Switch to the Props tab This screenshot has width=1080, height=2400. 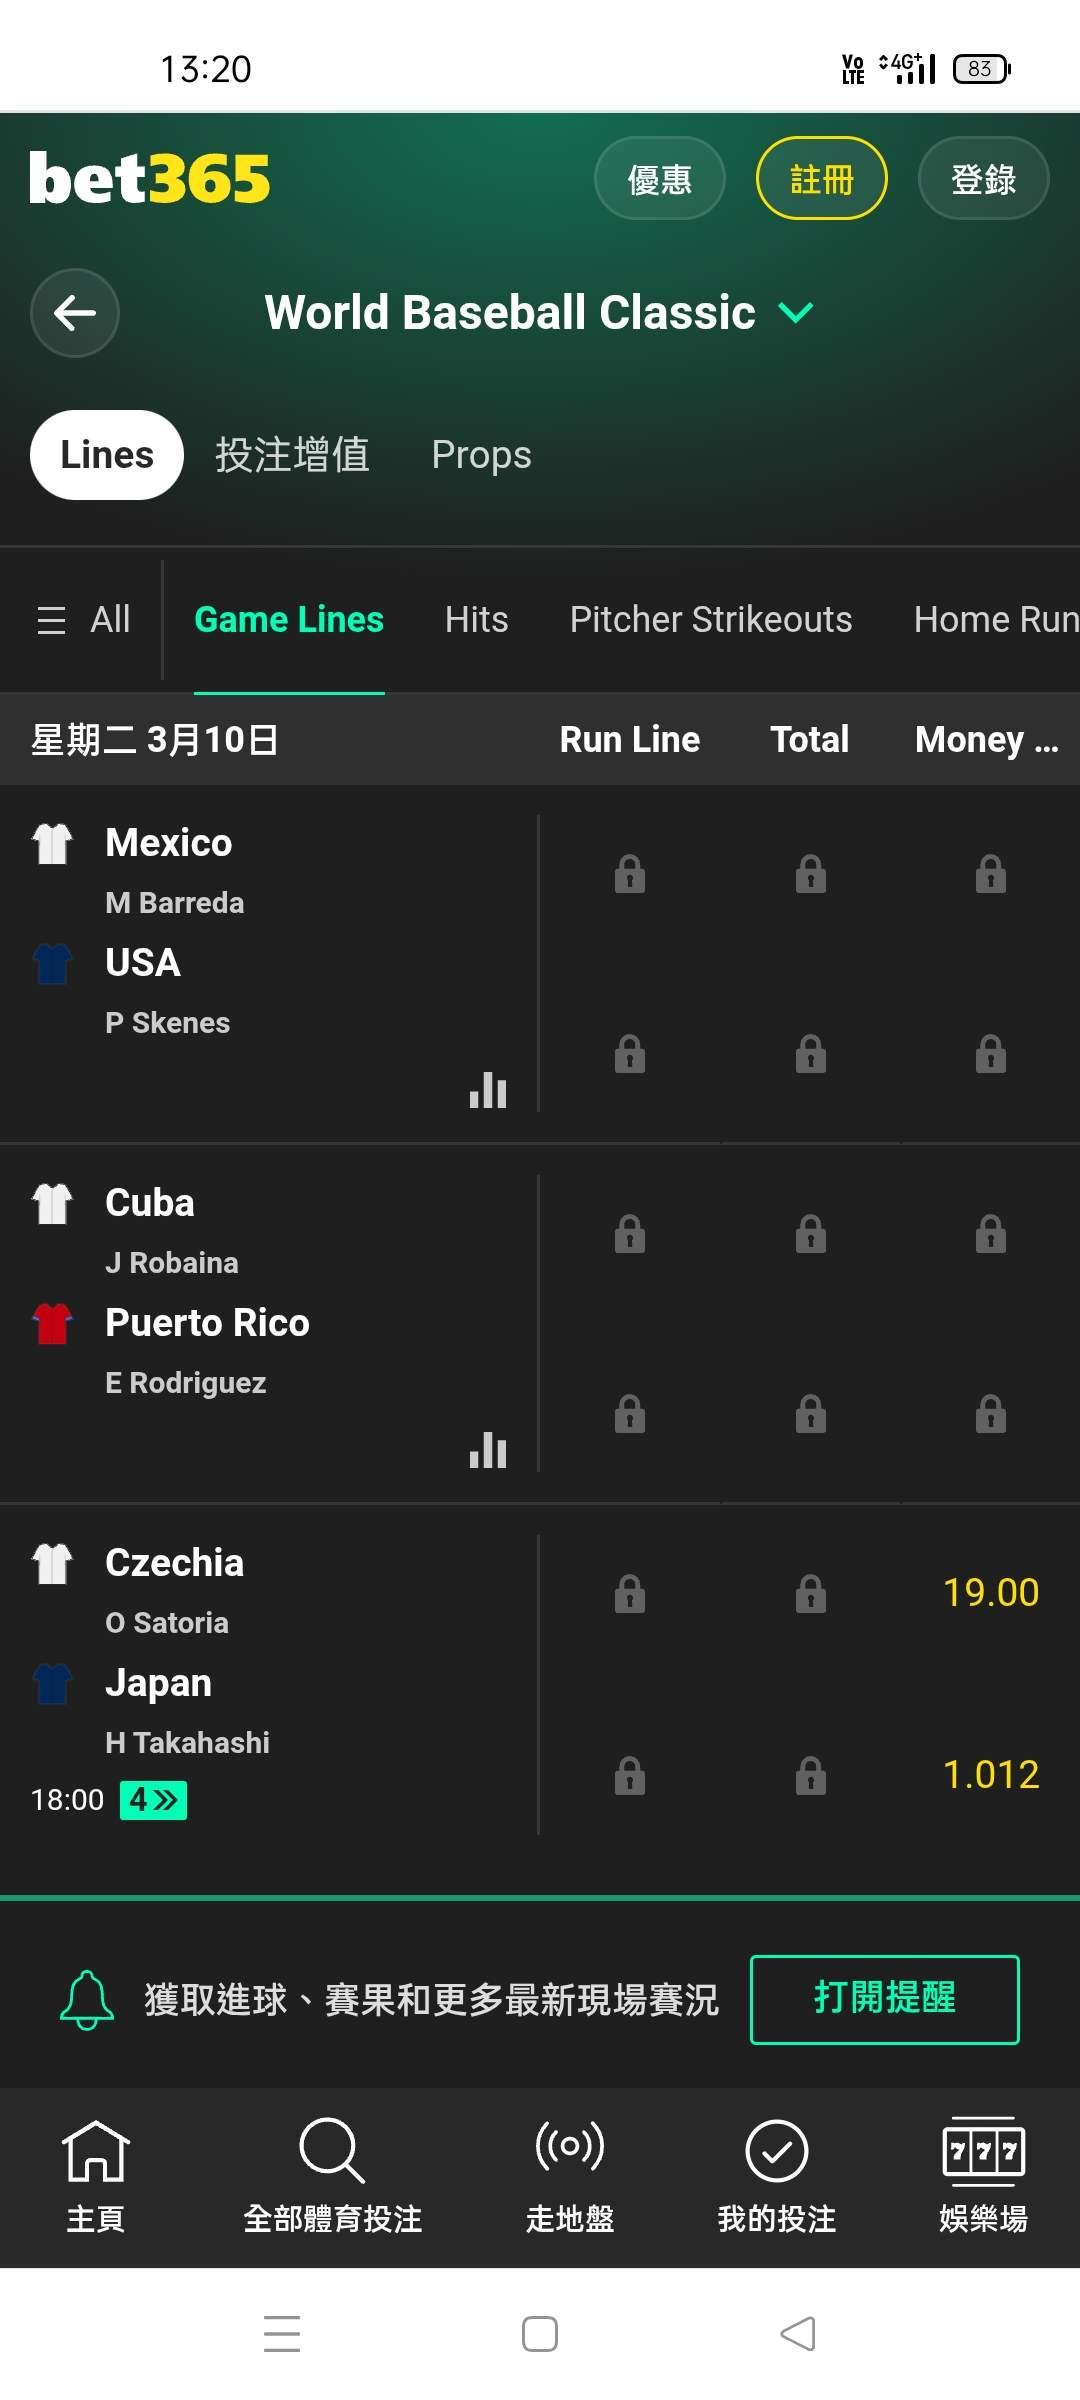481,455
